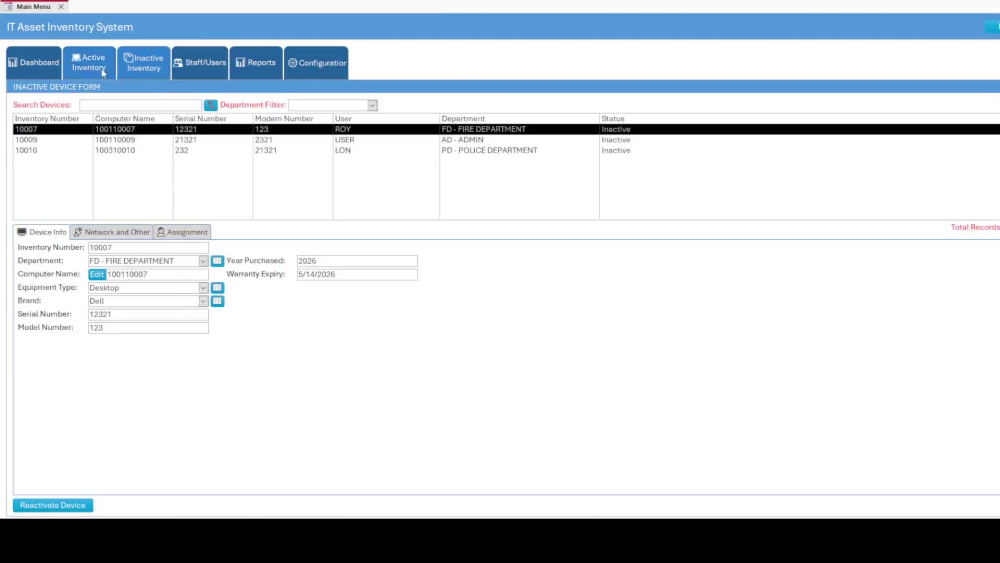Switch to Active Inventory tab
Image resolution: width=1000 pixels, height=563 pixels.
click(x=89, y=62)
